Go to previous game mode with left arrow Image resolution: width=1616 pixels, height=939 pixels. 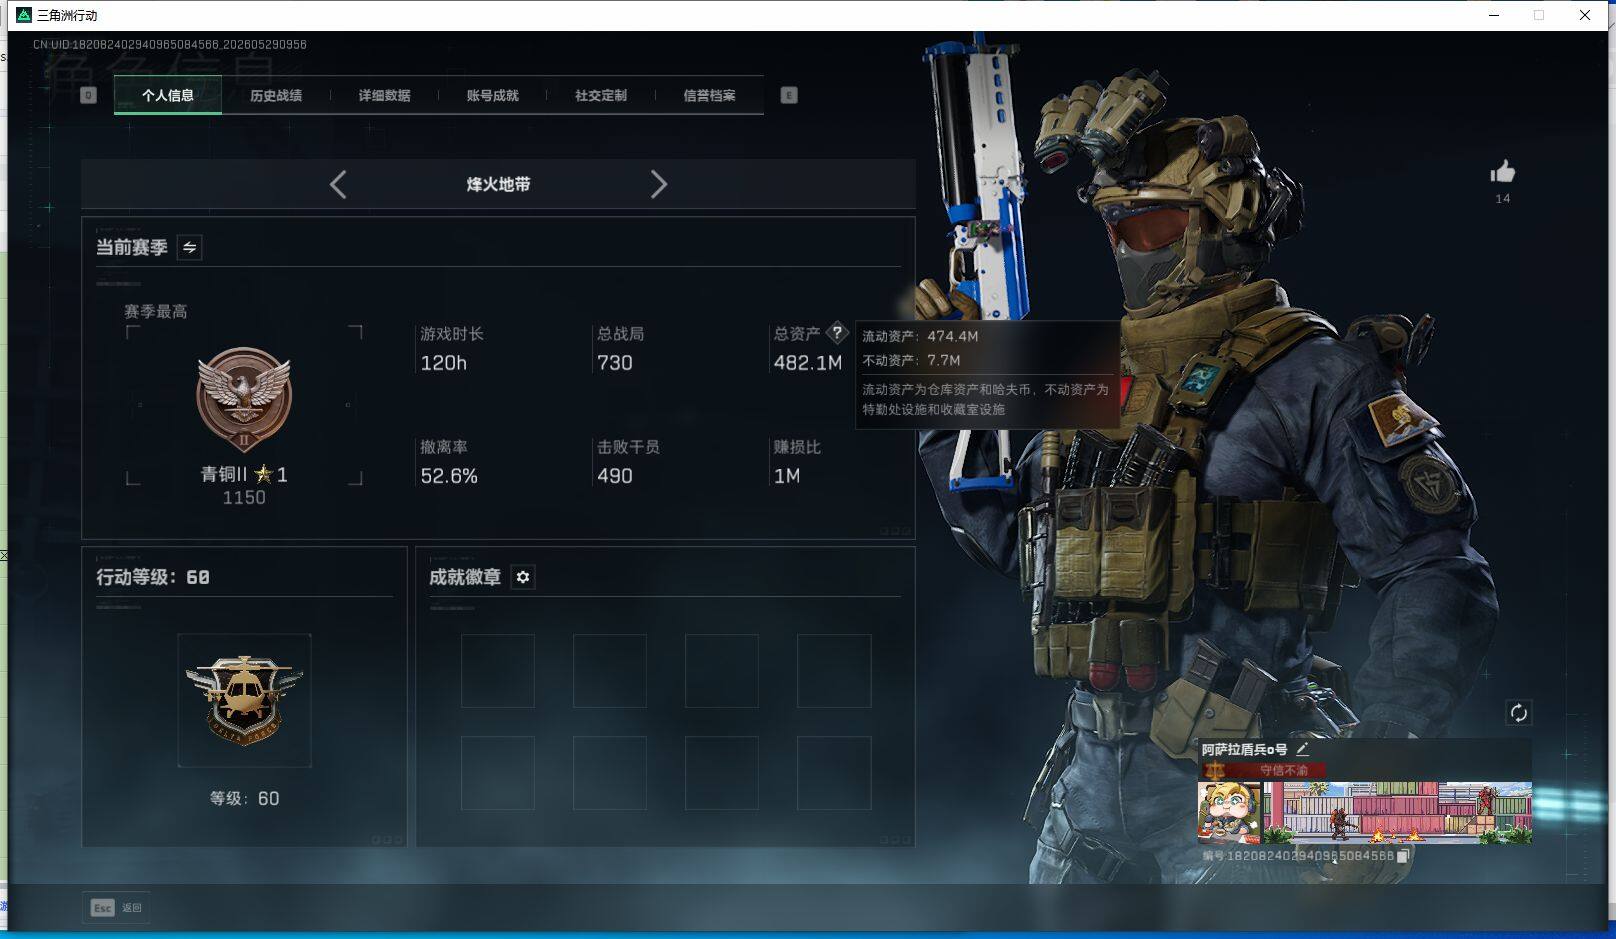338,184
